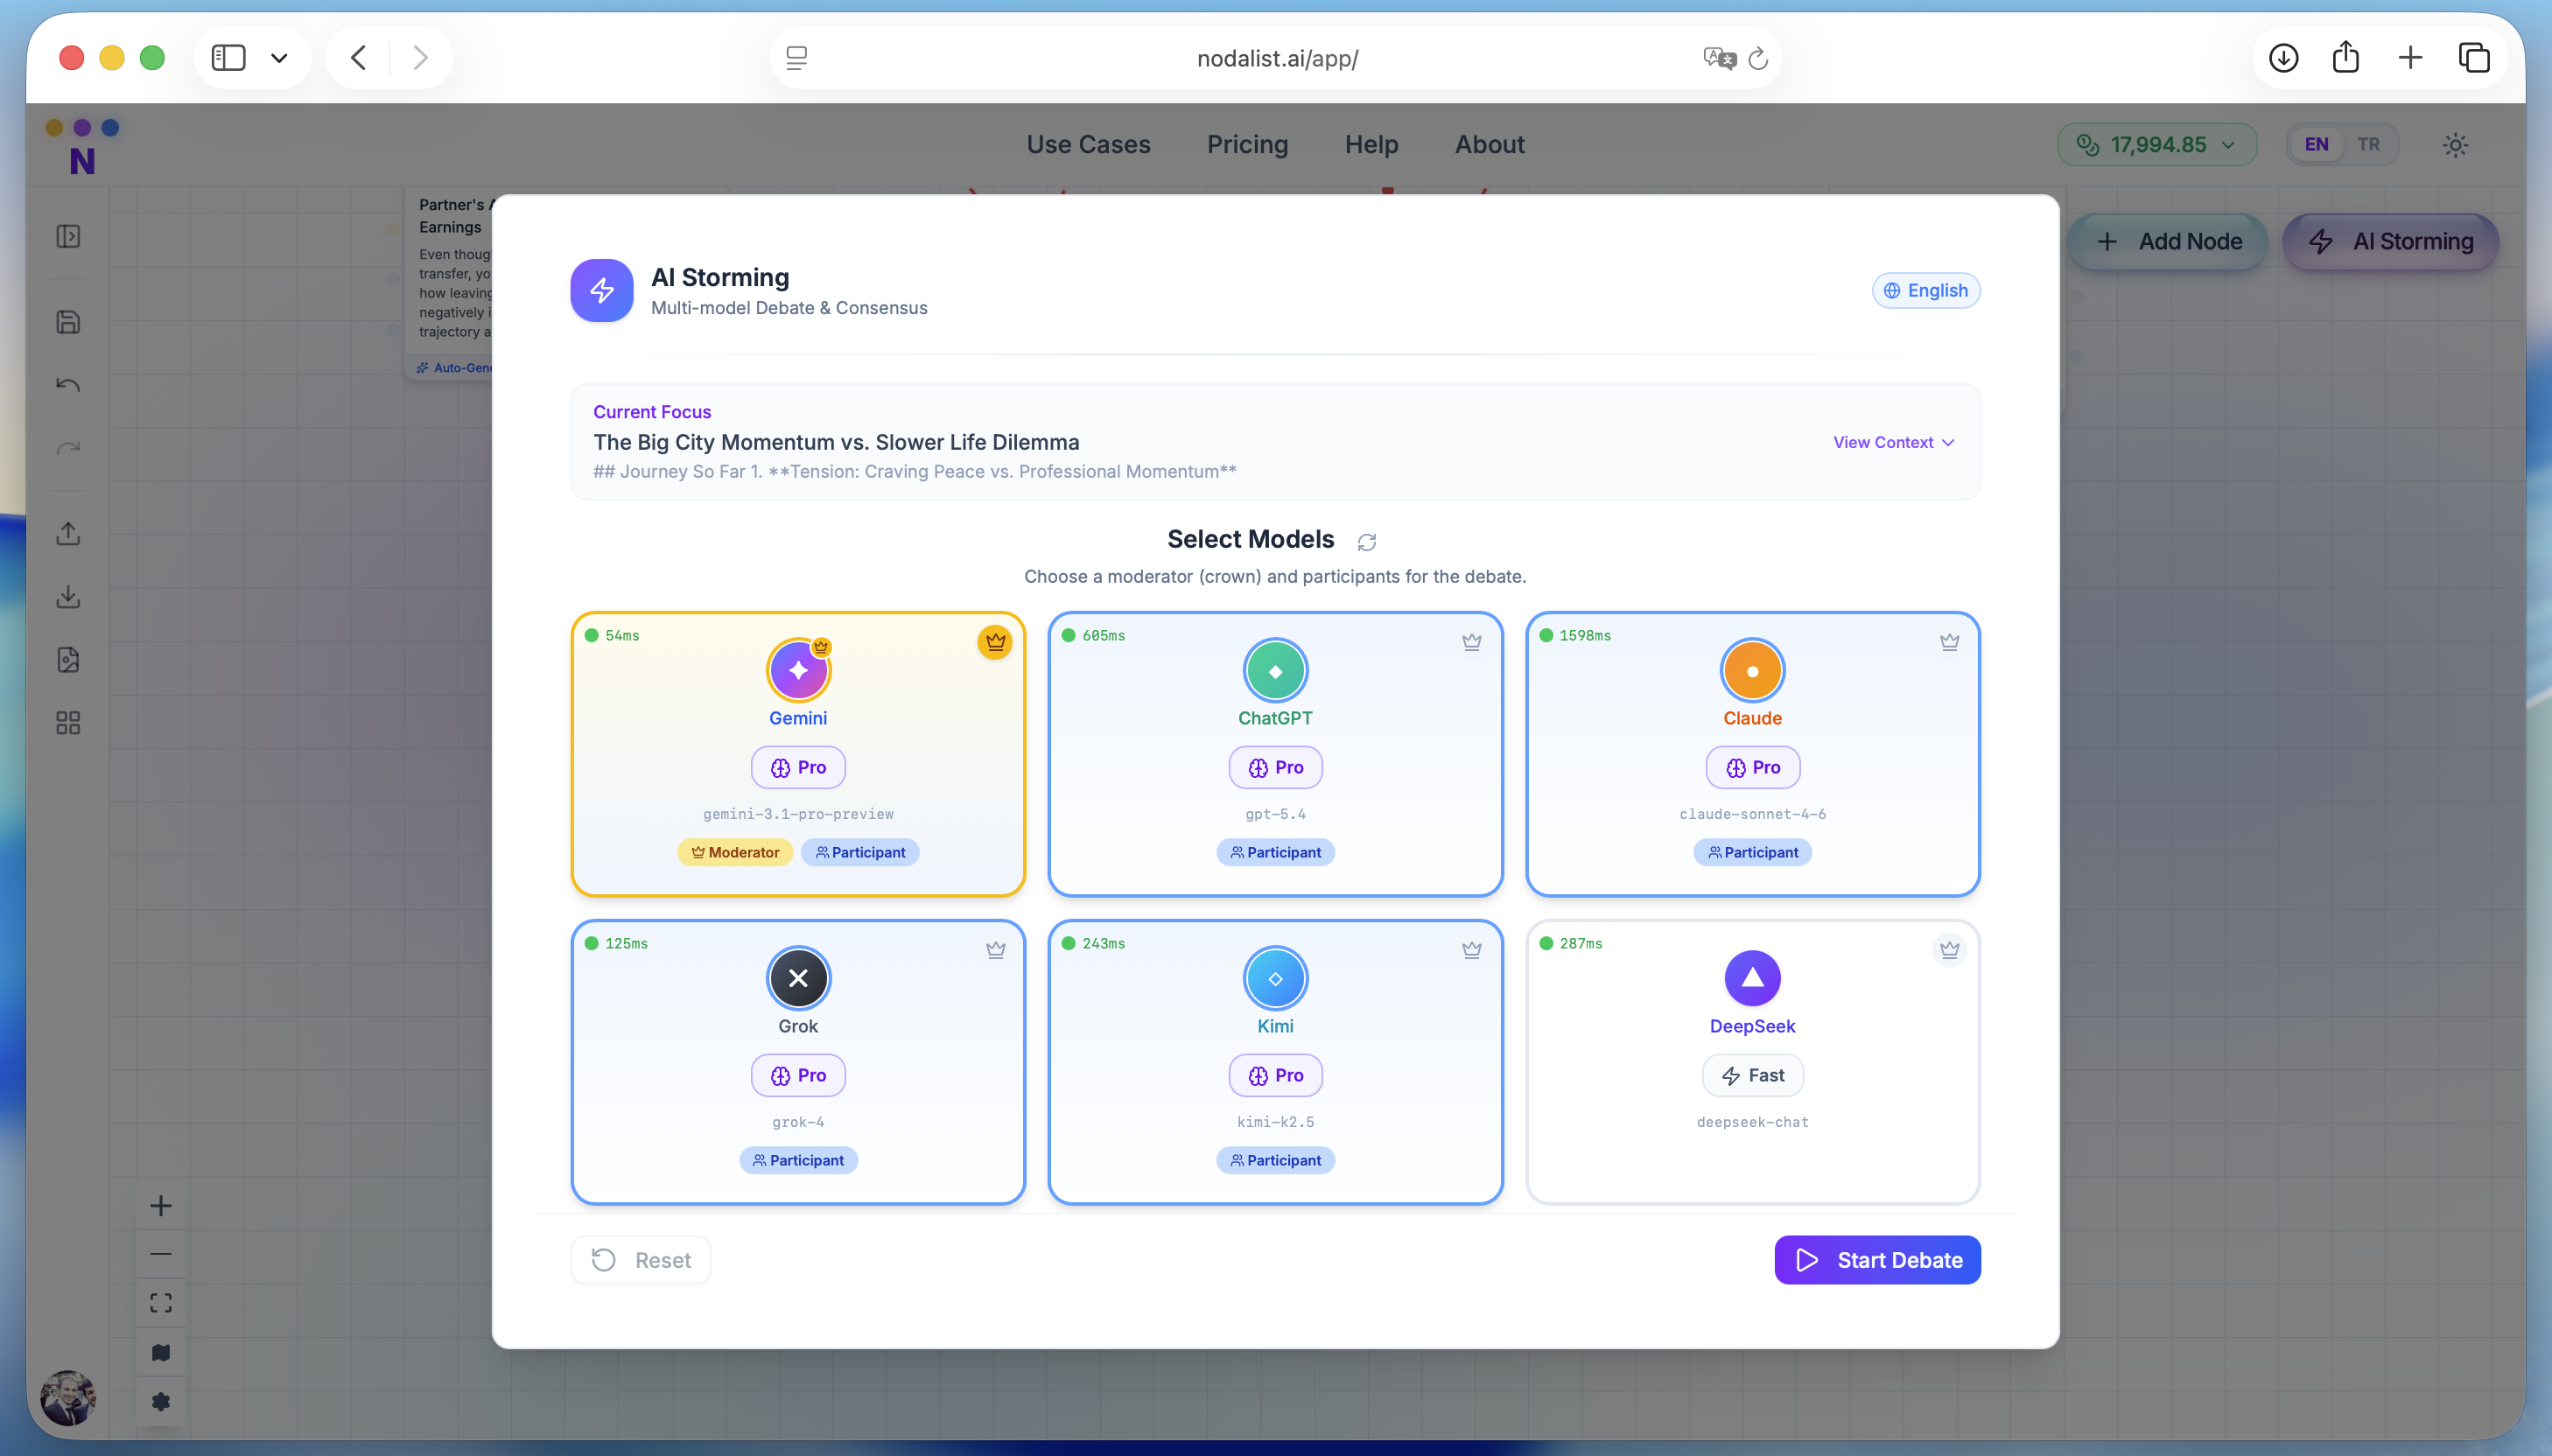Screen dimensions: 2552x1456
Task: Open the Safari sidebar dropdown chevron
Action: pyautogui.click(x=279, y=58)
